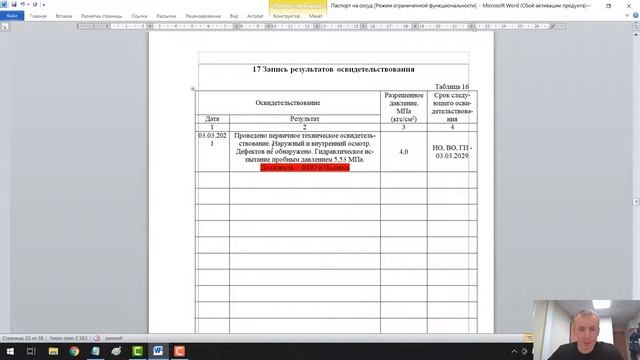This screenshot has width=640, height=360.
Task: Open the Файл tab
Action: [x=12, y=16]
